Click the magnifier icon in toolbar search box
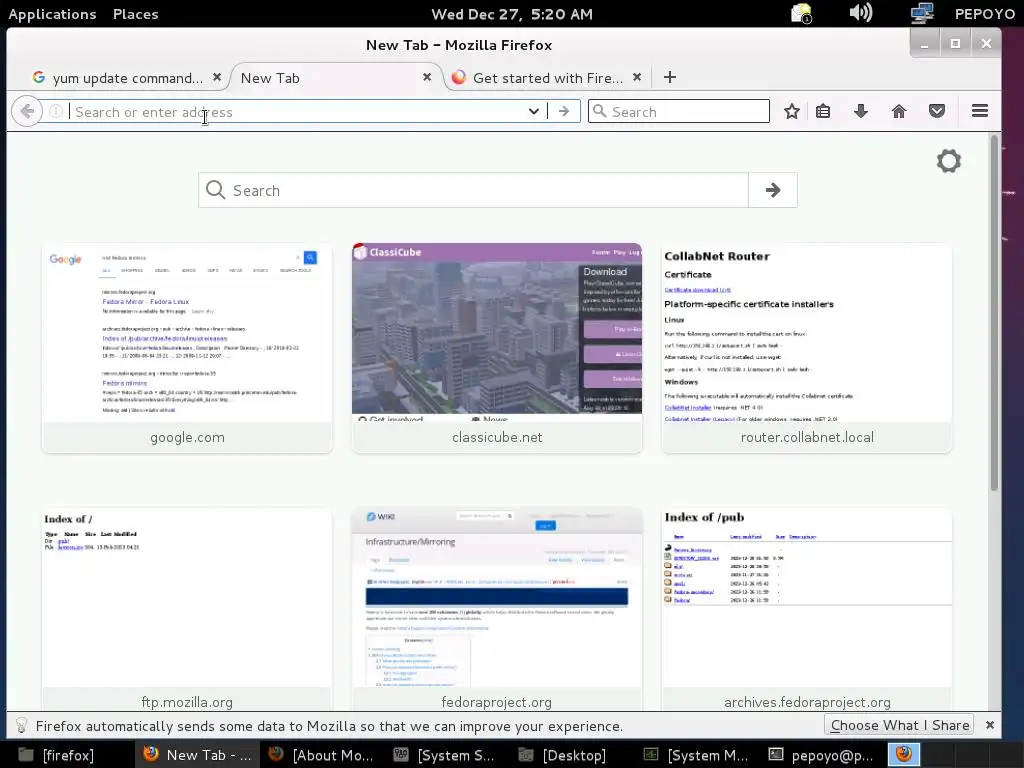 600,111
